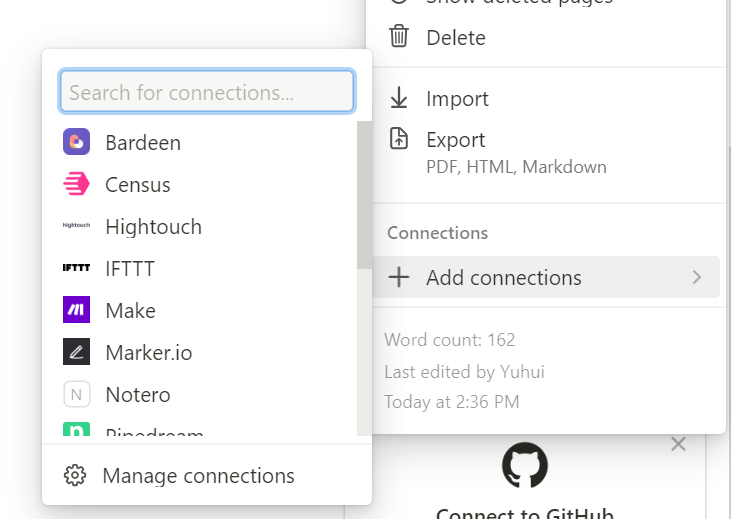Click the GitHub octocat logo
The width and height of the screenshot is (731, 519).
tap(524, 466)
